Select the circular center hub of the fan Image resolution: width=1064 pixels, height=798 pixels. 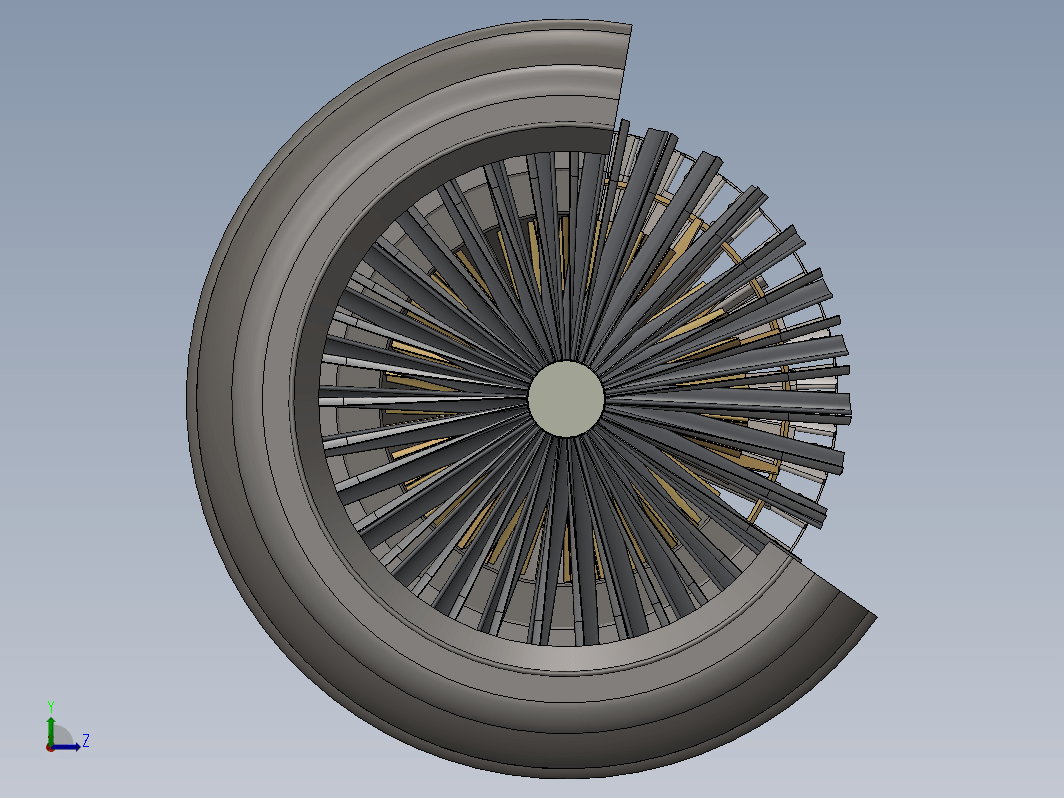566,399
